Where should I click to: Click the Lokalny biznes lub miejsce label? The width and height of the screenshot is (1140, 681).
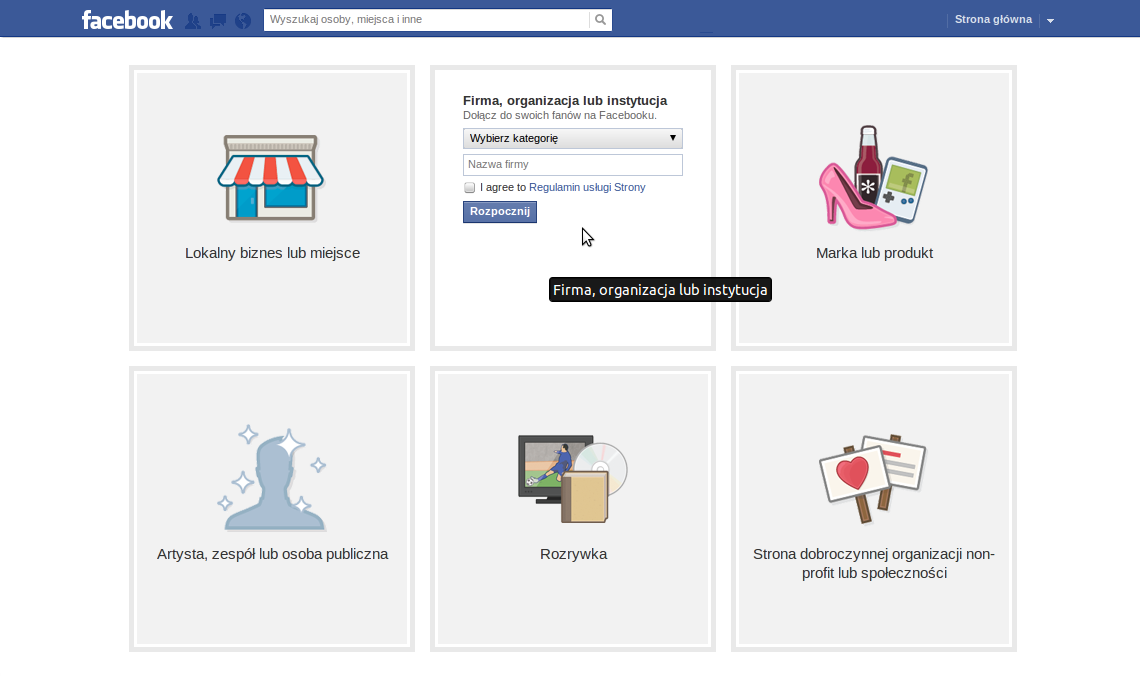click(273, 253)
